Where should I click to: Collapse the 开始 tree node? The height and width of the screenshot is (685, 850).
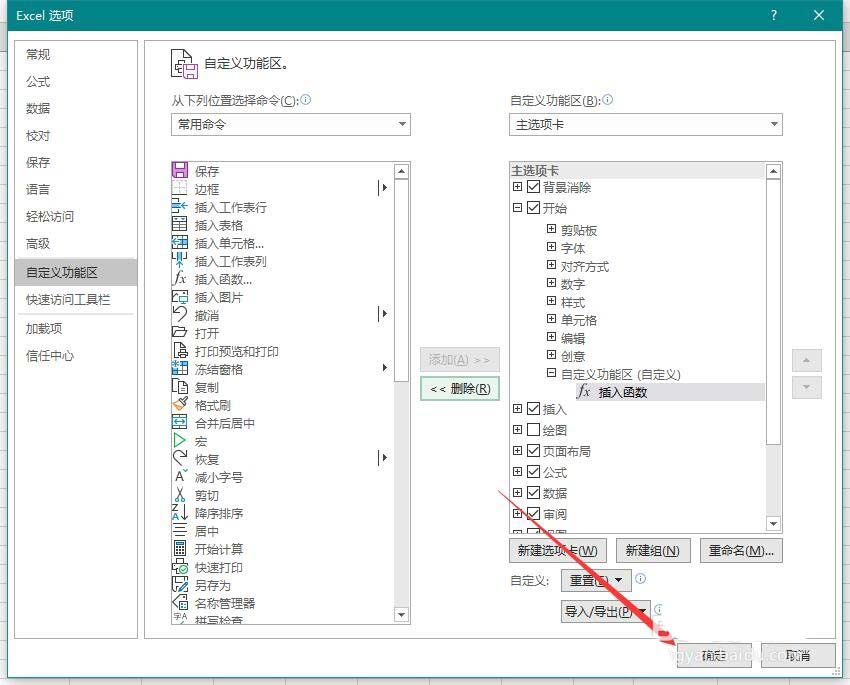(x=517, y=207)
